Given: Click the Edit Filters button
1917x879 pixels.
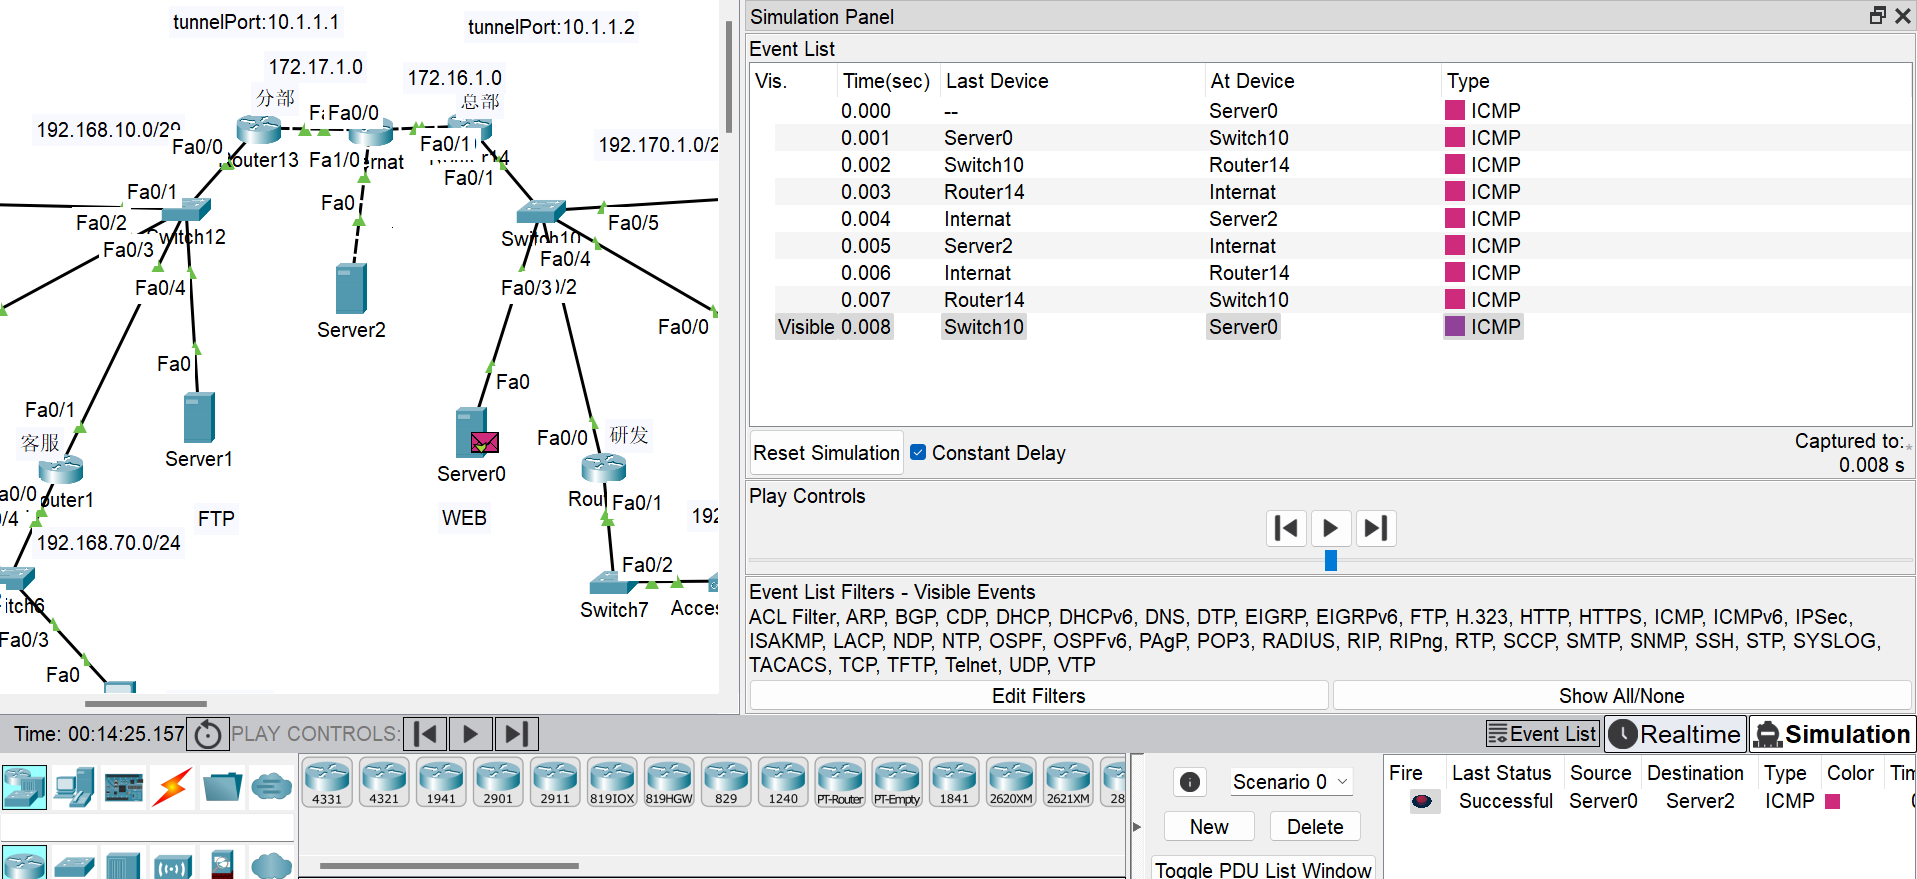Looking at the screenshot, I should tap(1038, 696).
